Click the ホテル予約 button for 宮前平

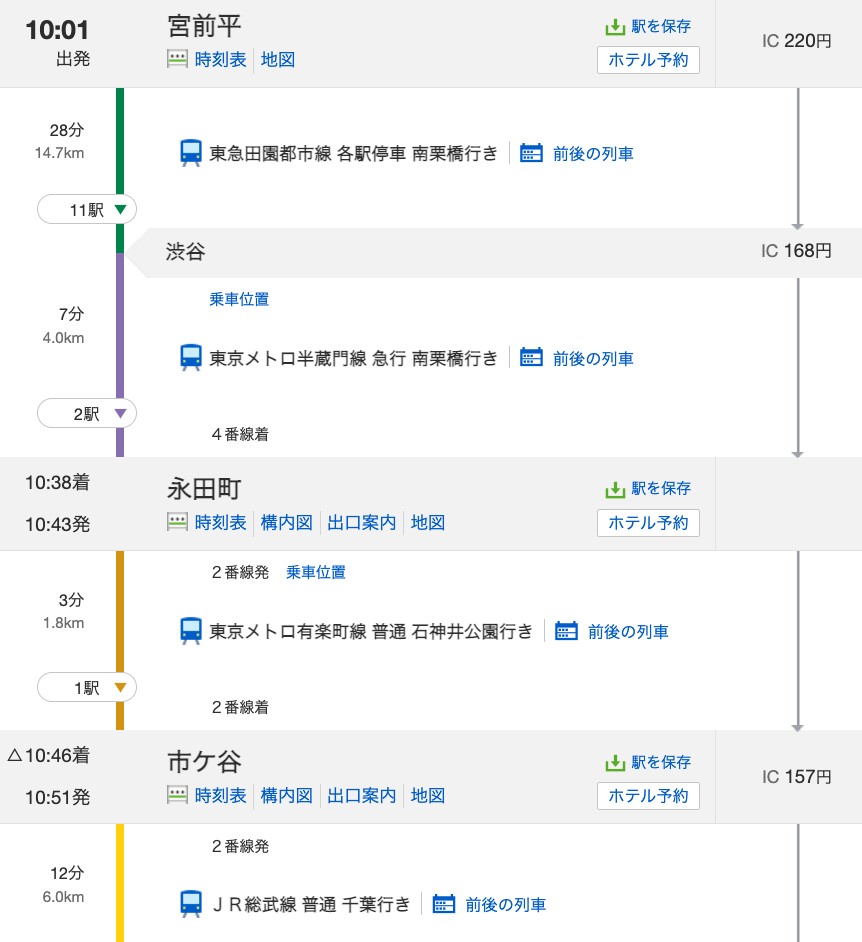[x=648, y=60]
